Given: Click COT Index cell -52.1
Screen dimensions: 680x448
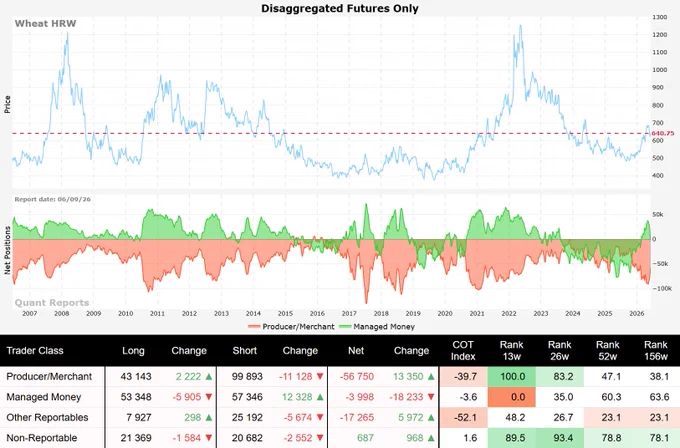Looking at the screenshot, I should point(463,417).
